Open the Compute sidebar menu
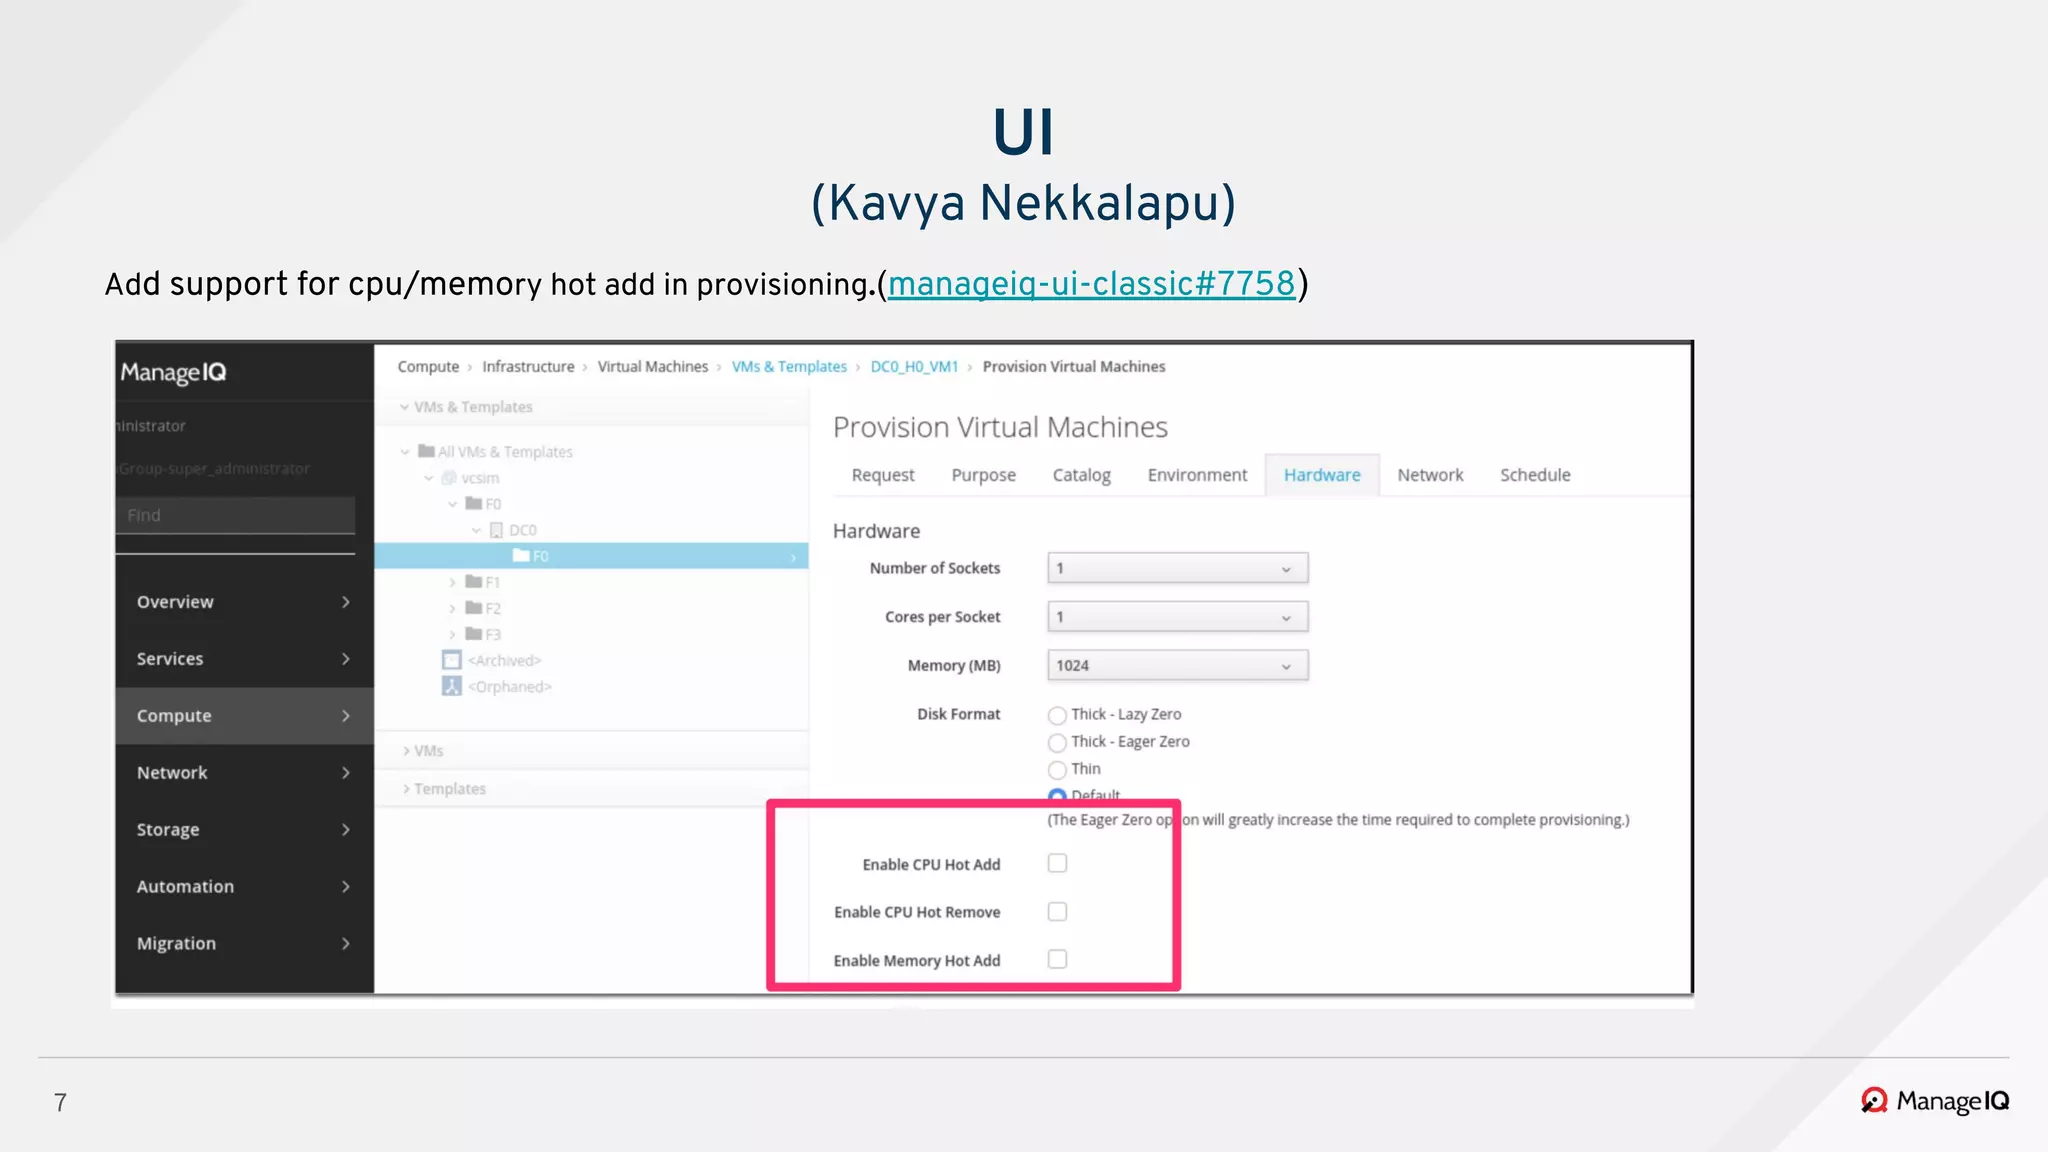 244,716
